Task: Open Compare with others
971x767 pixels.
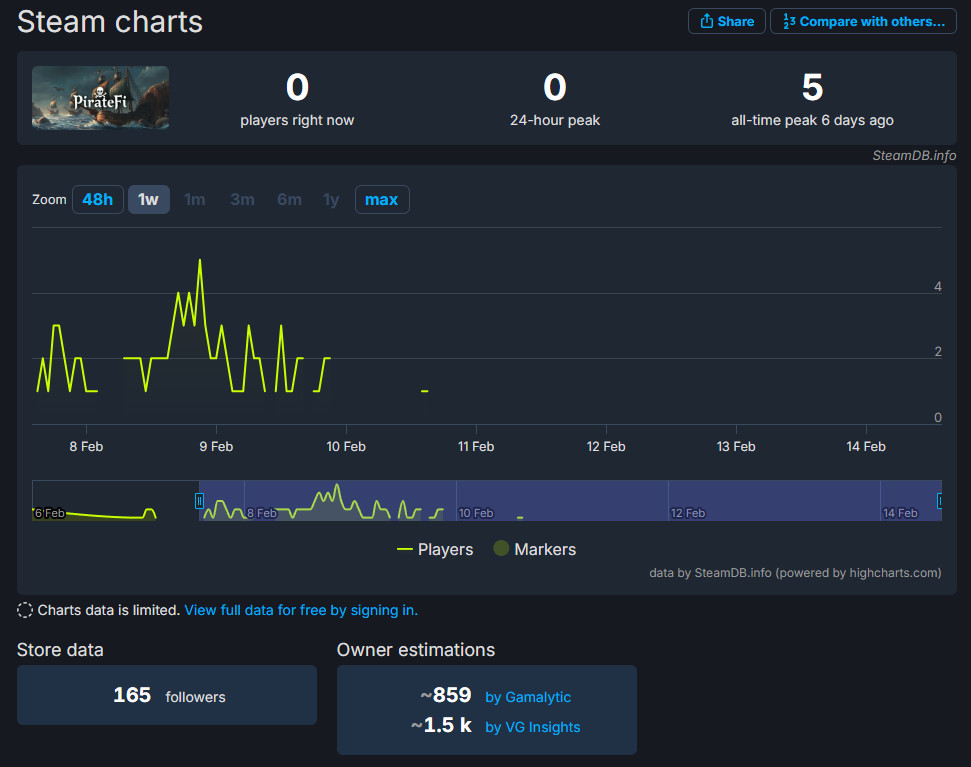Action: 862,21
